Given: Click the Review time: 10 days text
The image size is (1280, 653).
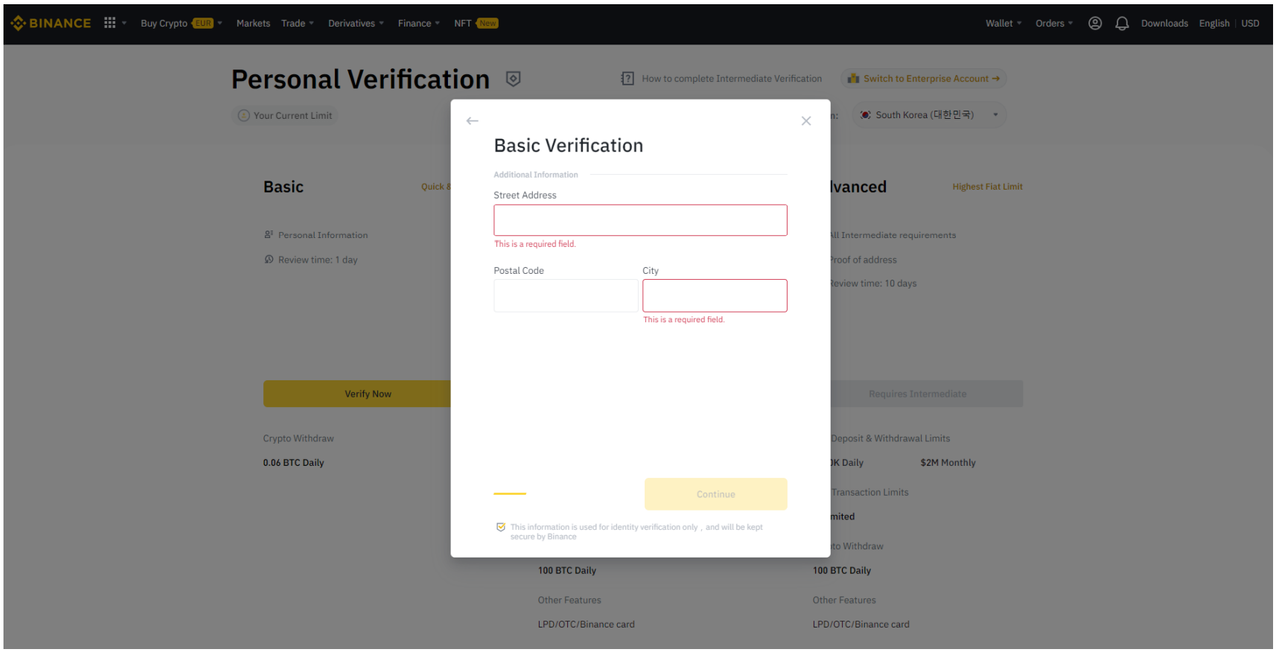Looking at the screenshot, I should [873, 283].
